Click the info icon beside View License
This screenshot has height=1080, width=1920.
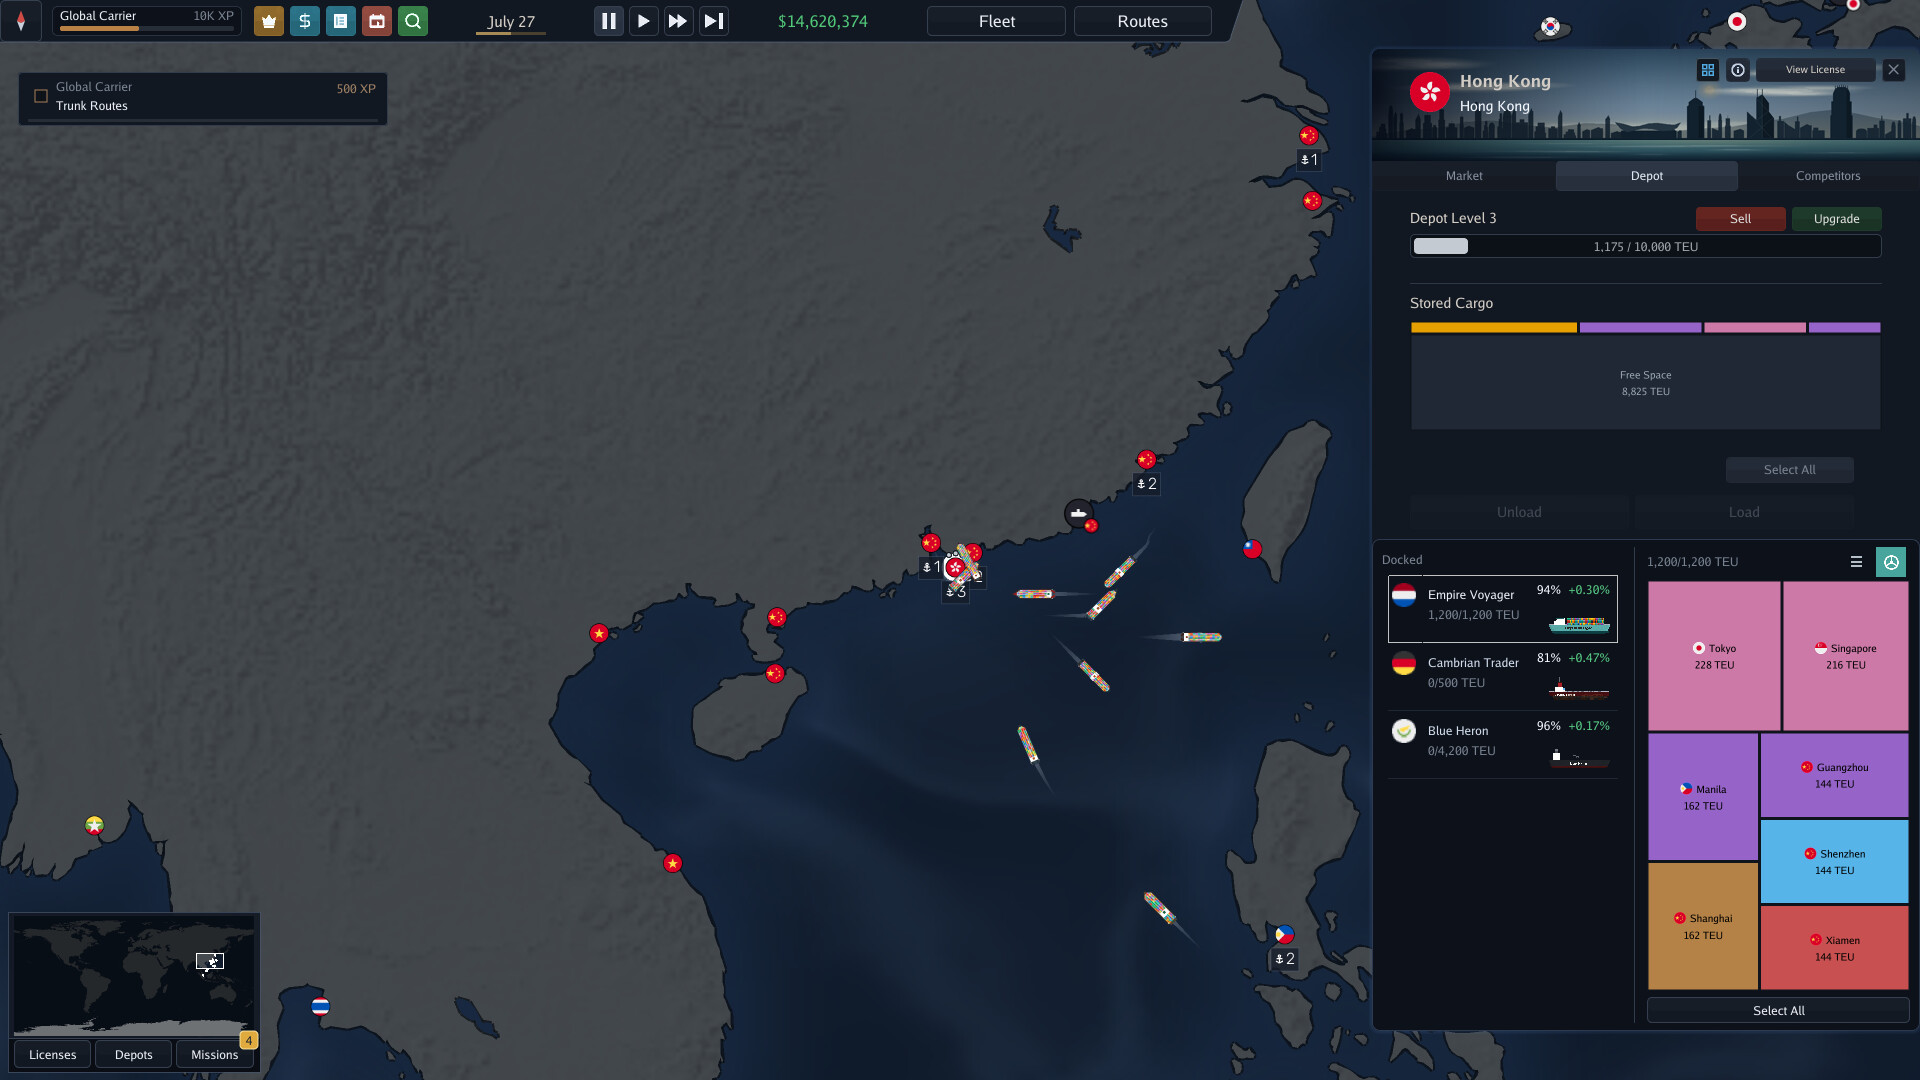(x=1738, y=70)
